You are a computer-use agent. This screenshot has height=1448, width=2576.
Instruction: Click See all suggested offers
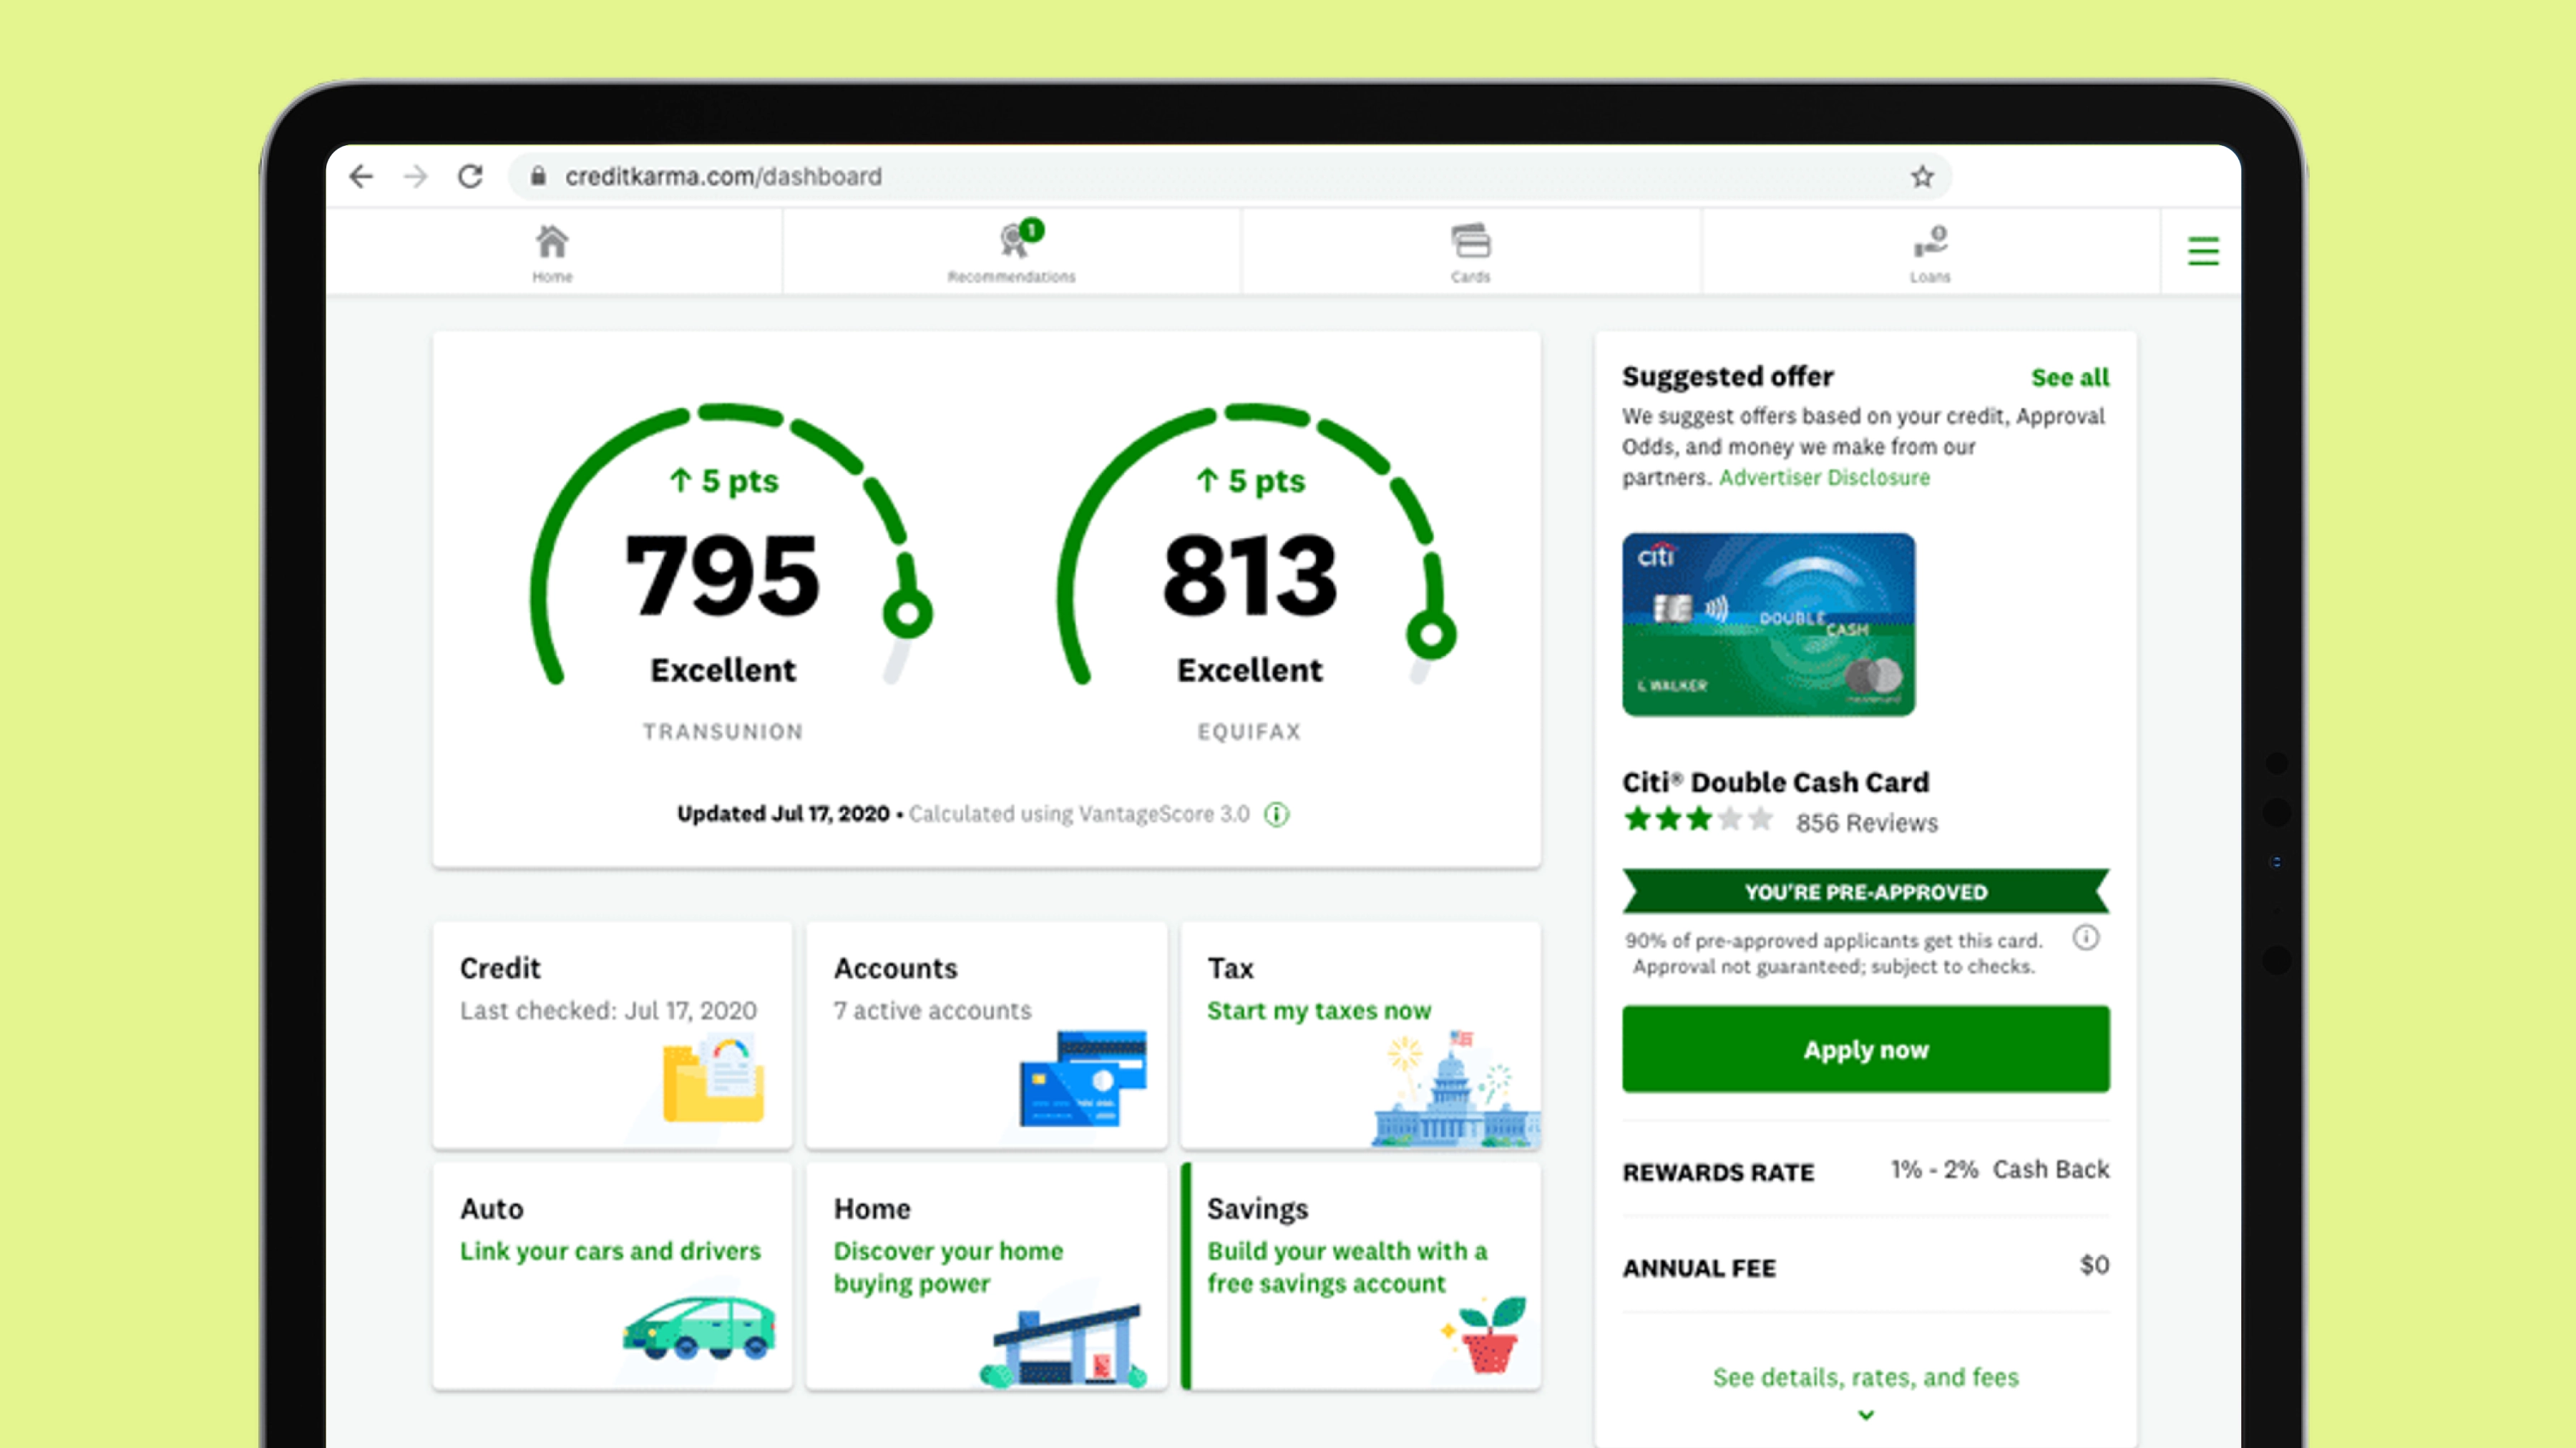[x=2070, y=378]
